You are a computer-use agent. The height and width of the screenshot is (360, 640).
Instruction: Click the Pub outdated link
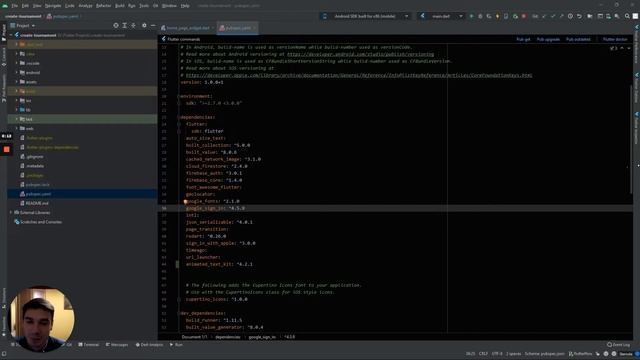point(578,39)
